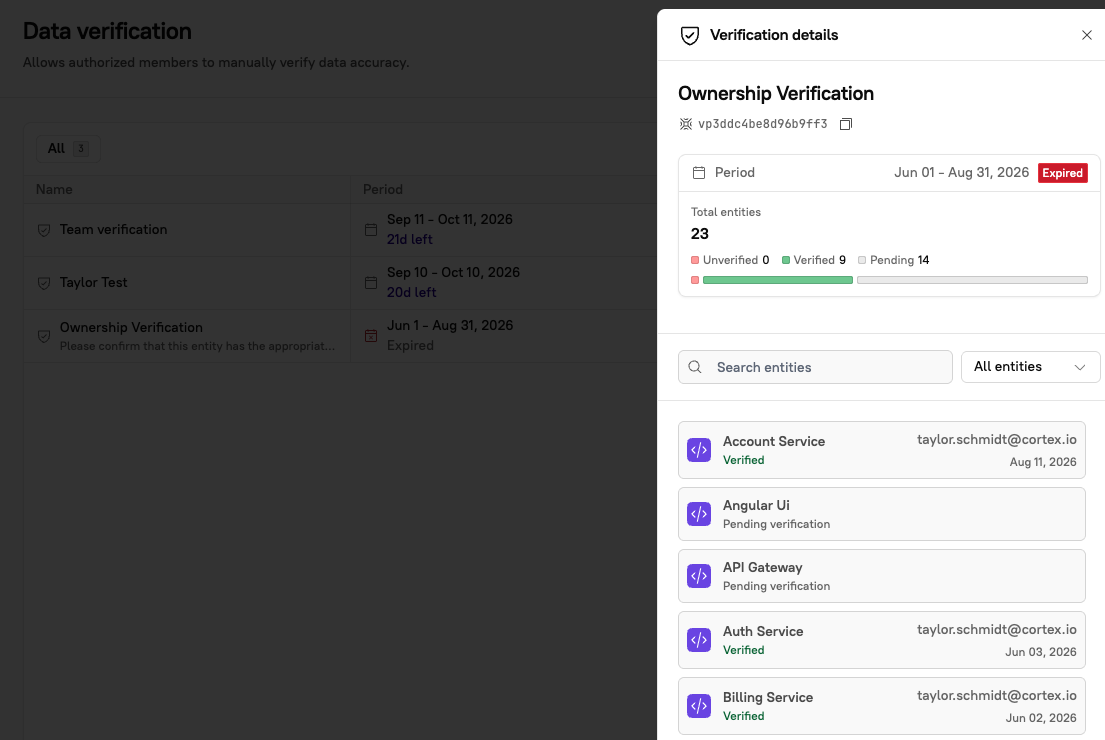Click the shield icon beside Verification details
The image size is (1105, 740).
click(690, 35)
